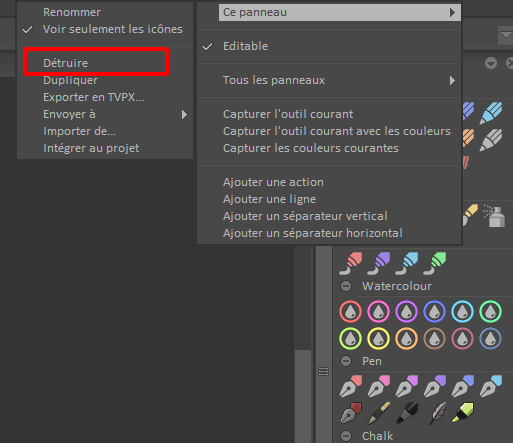Choose 'Ajouter une action'

click(329, 182)
